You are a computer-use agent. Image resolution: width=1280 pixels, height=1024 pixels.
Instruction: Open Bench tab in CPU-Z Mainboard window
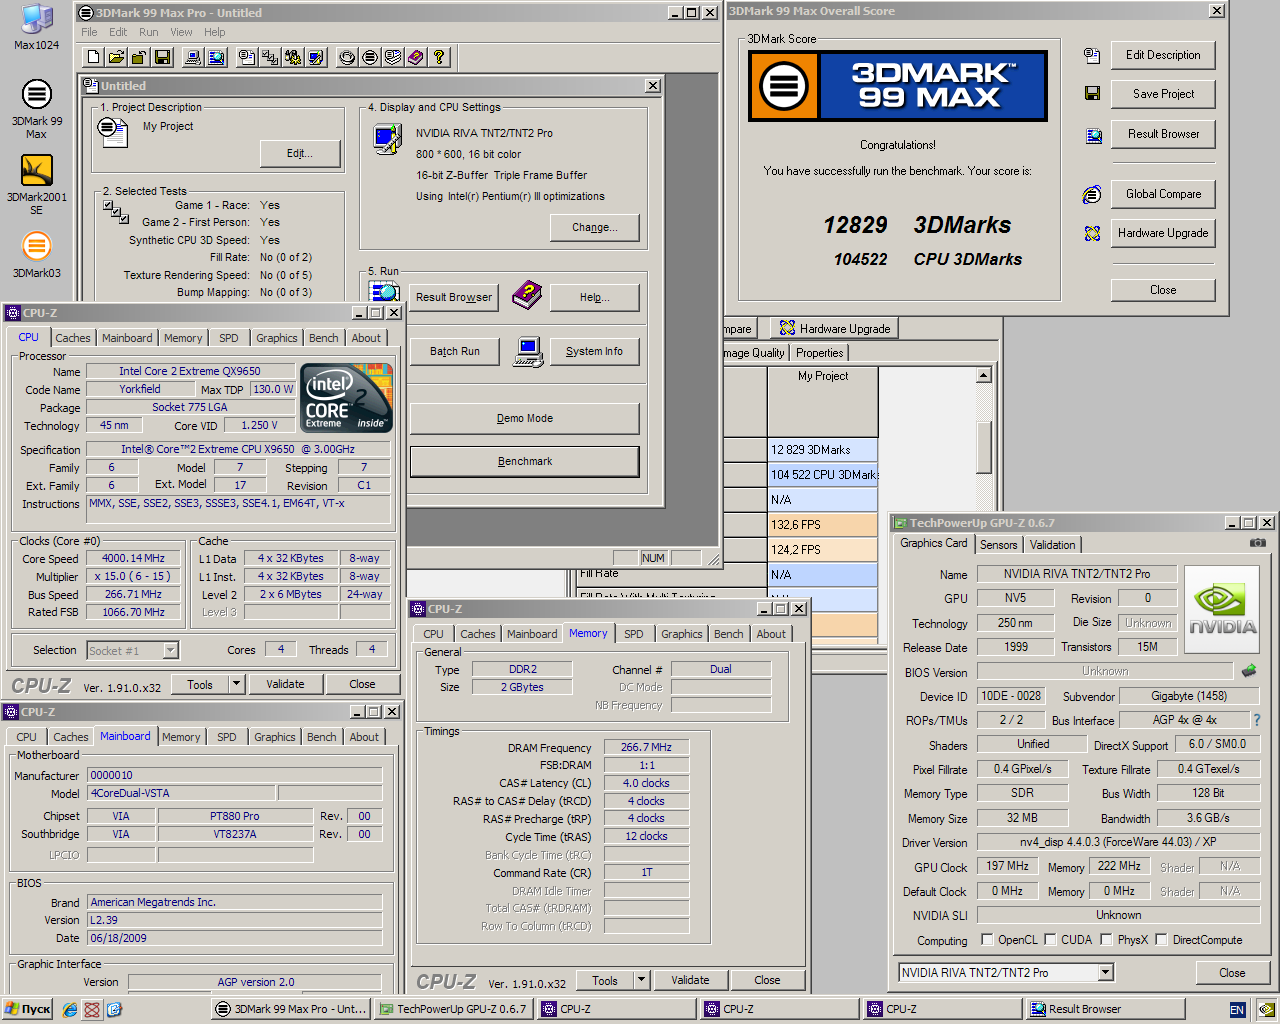coord(321,737)
